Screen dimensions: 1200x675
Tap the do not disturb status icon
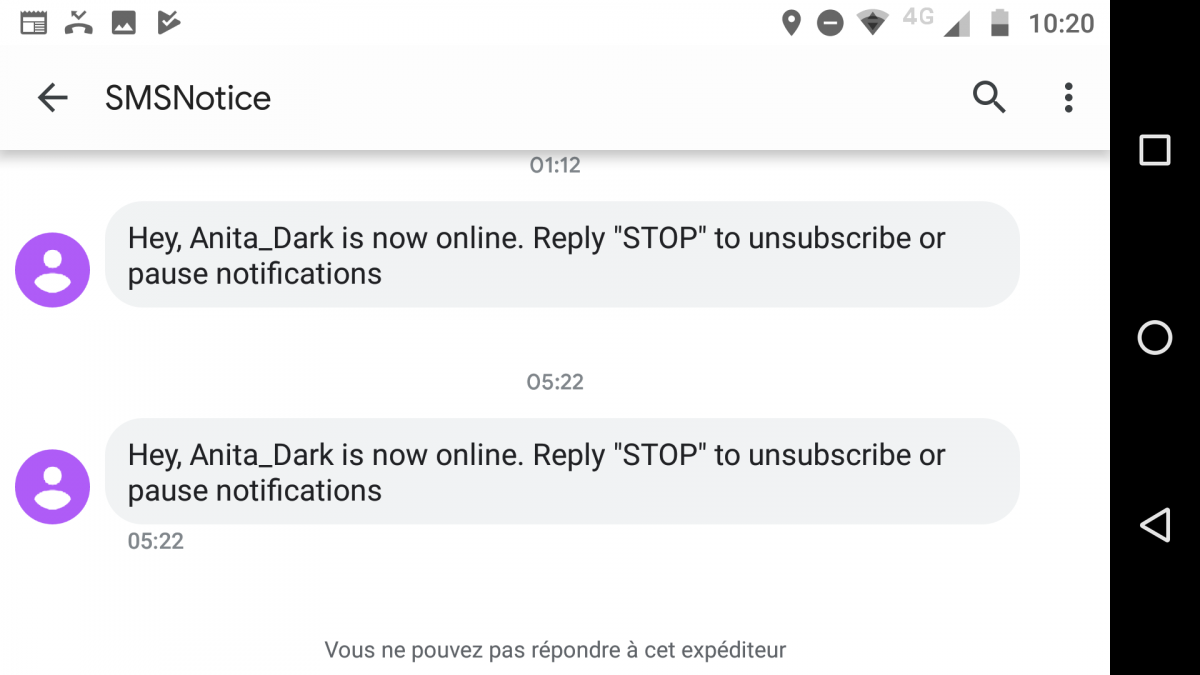point(830,23)
